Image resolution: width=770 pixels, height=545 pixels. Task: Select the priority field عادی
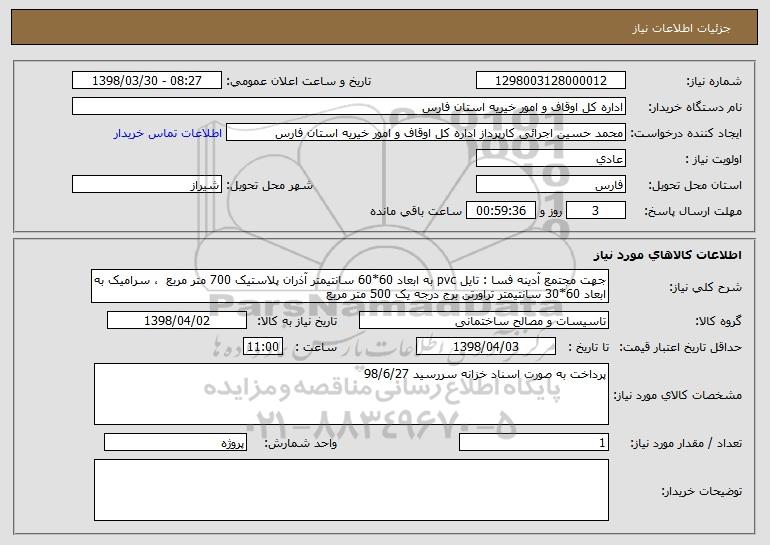550,159
